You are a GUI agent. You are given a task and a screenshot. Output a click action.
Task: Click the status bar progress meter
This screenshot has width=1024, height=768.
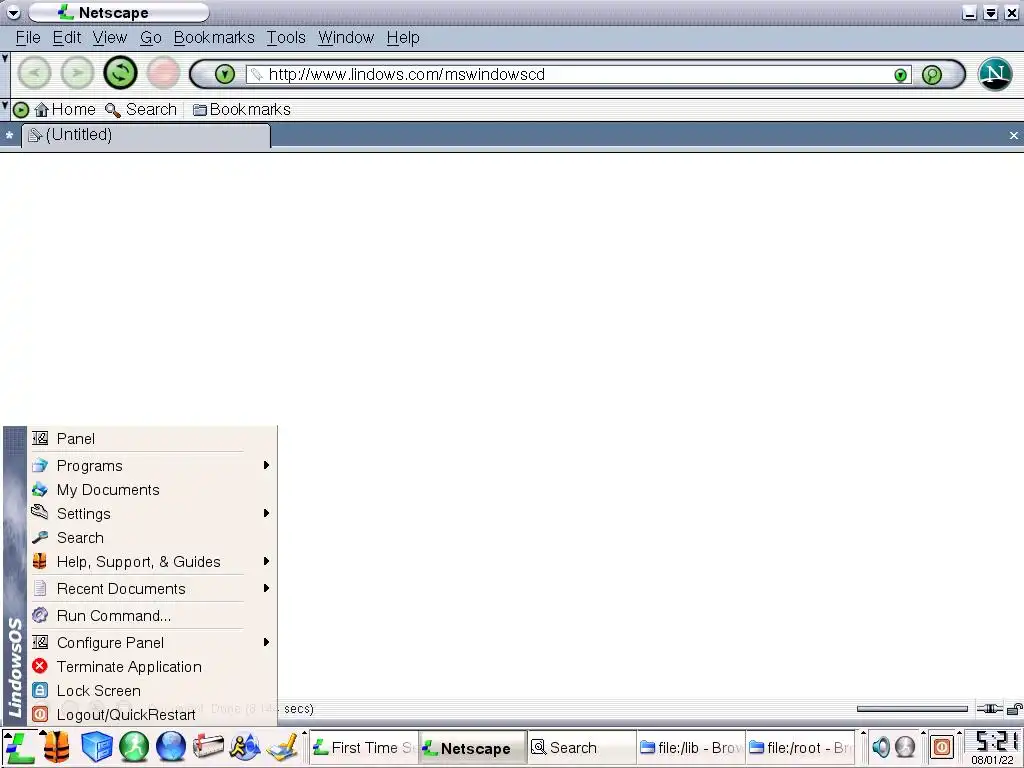click(912, 709)
